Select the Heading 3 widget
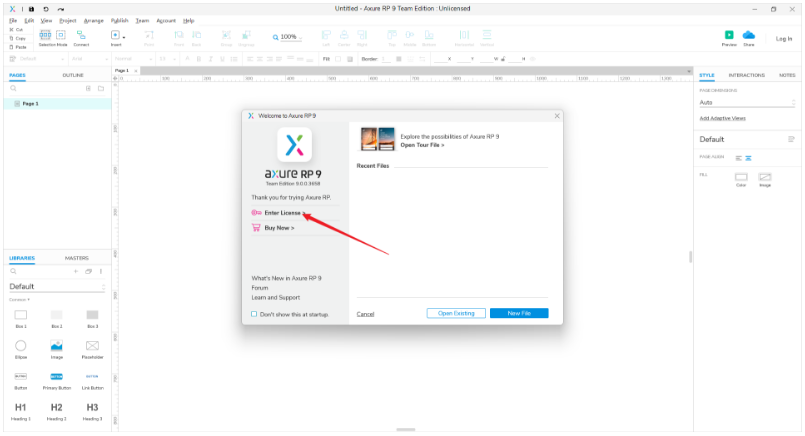 pos(92,411)
